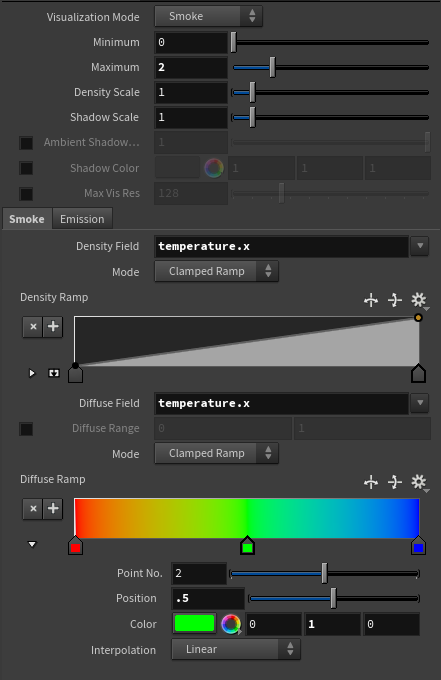
Task: Click the Density Ramp maximize icon
Action: (x=54, y=373)
